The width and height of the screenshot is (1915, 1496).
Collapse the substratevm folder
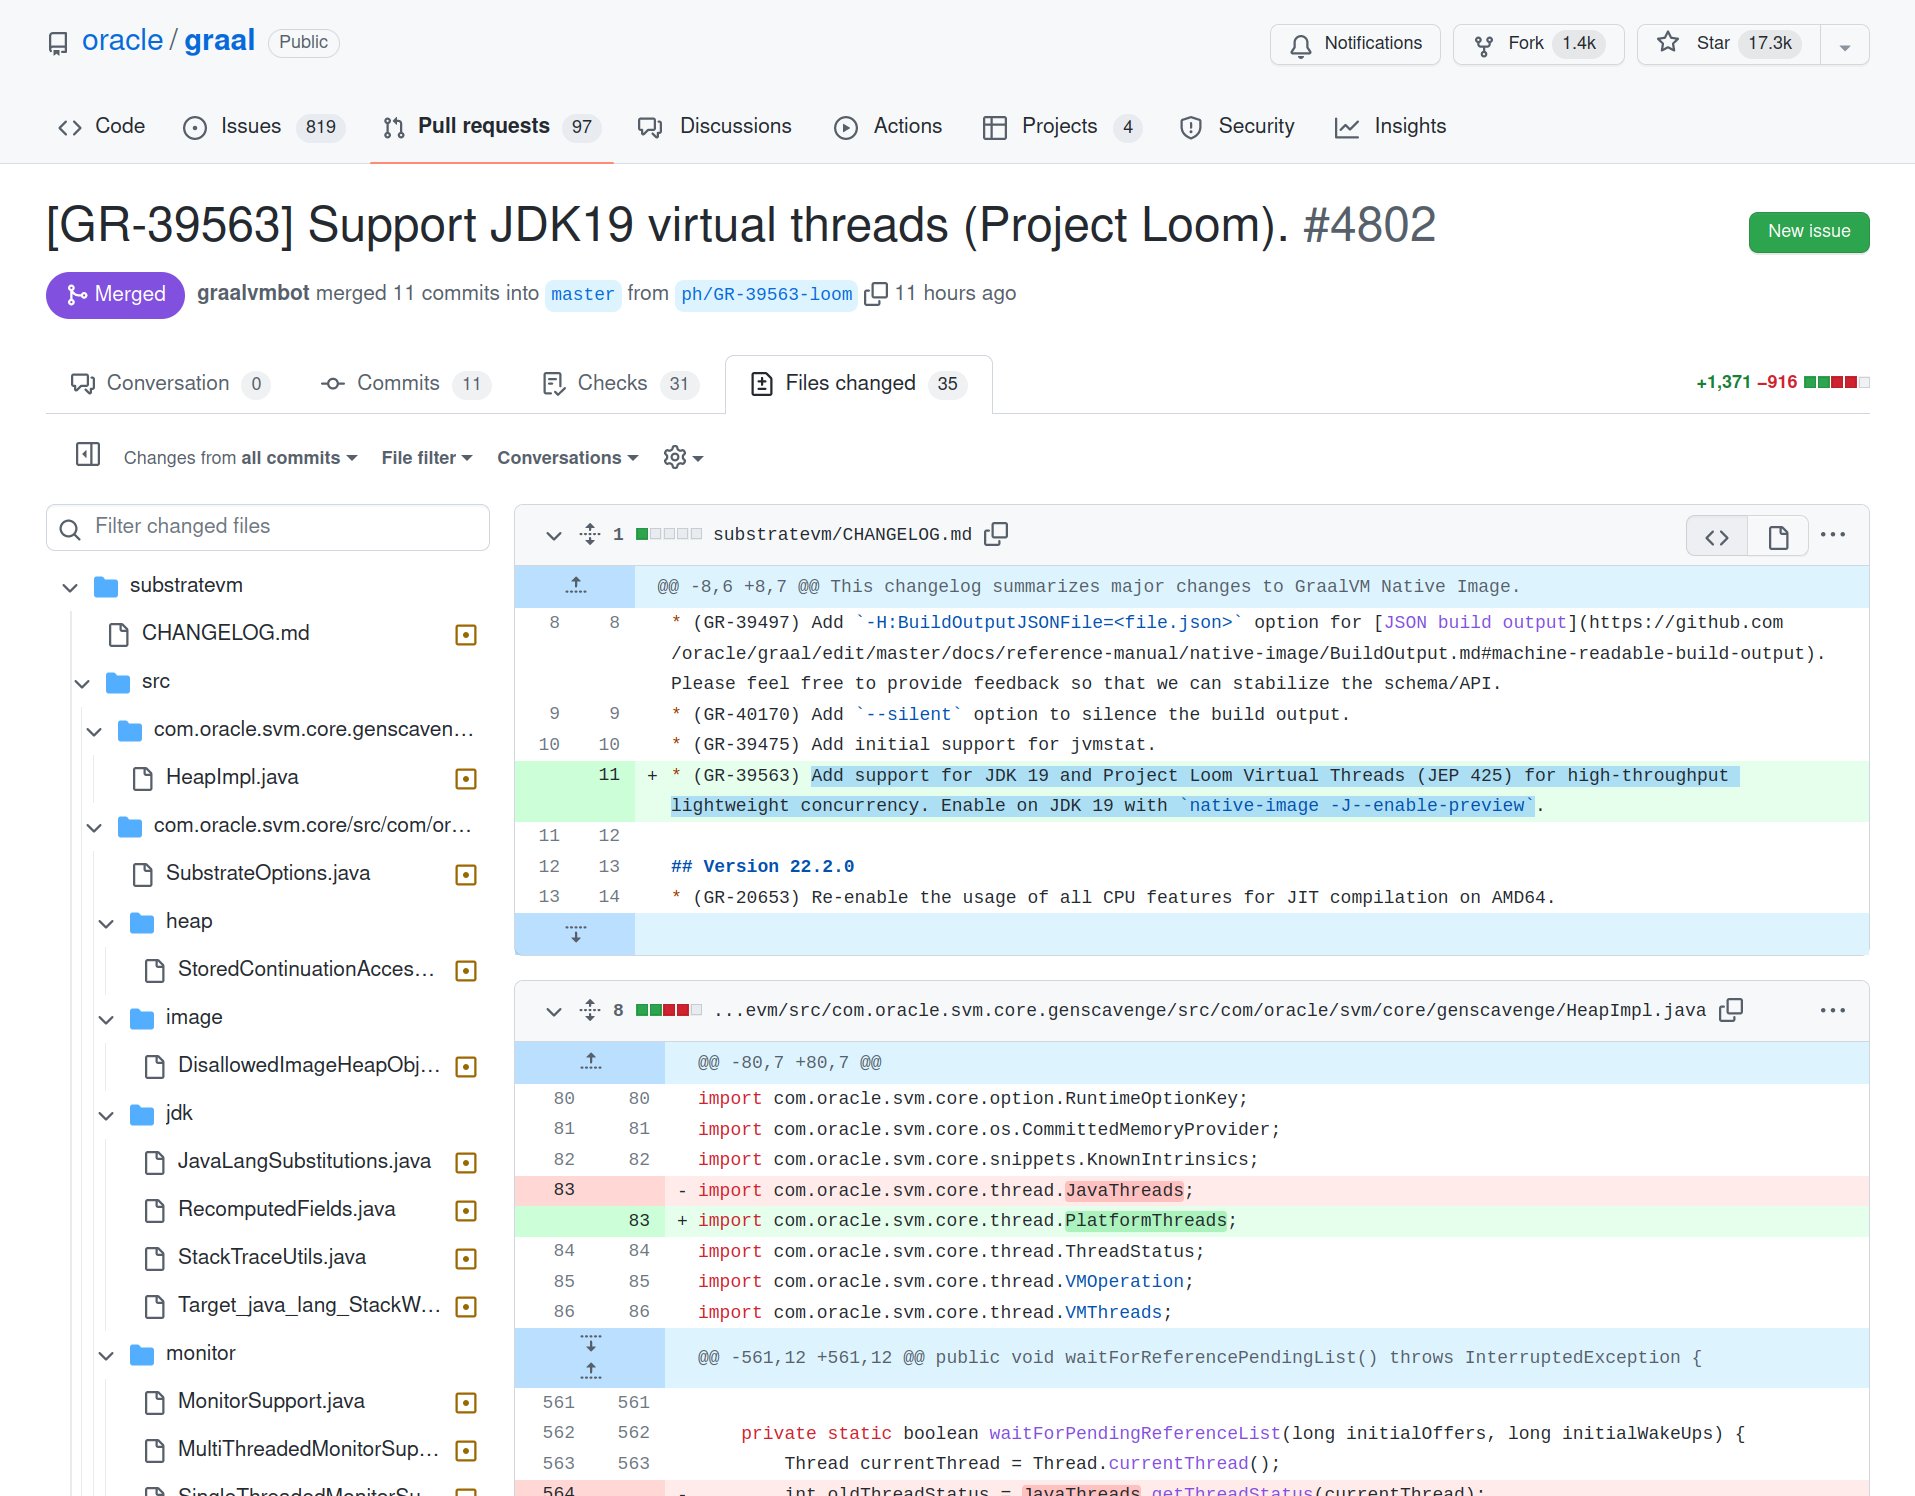tap(70, 587)
